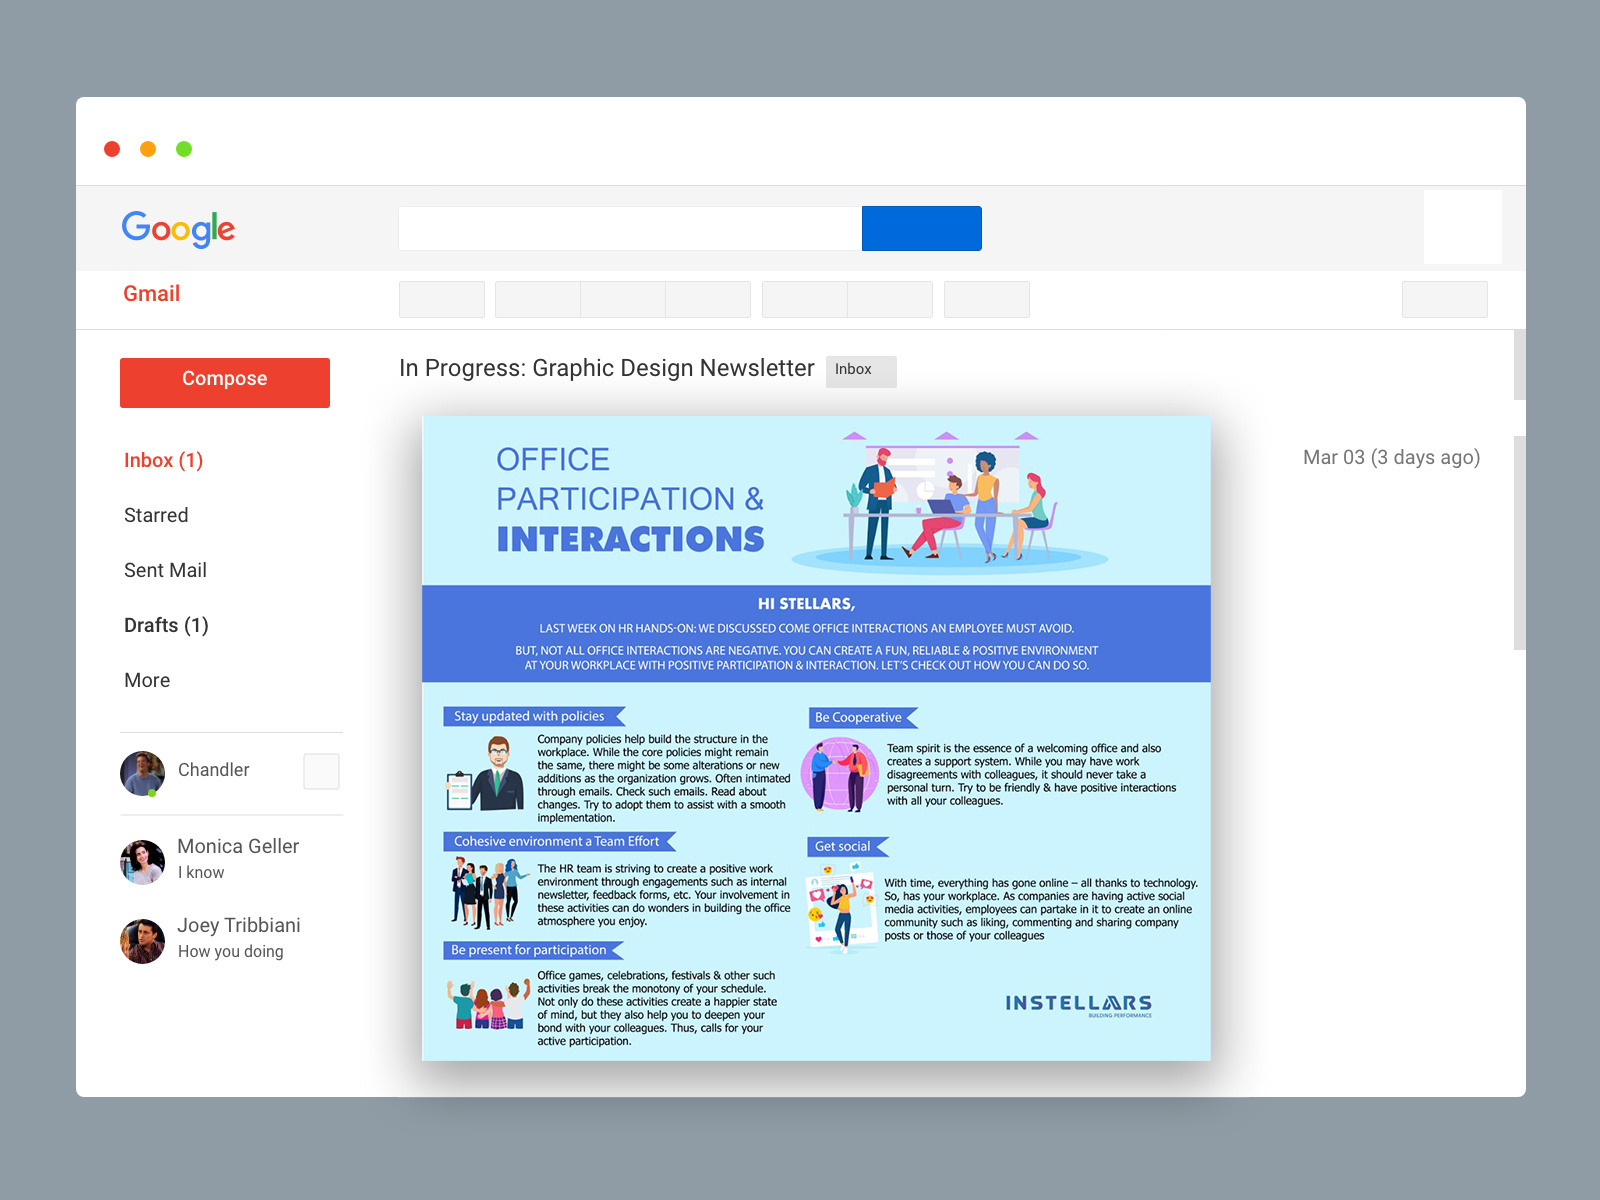Click Joey Tribbiani's avatar thumbnail
This screenshot has height=1200, width=1600.
pos(142,940)
